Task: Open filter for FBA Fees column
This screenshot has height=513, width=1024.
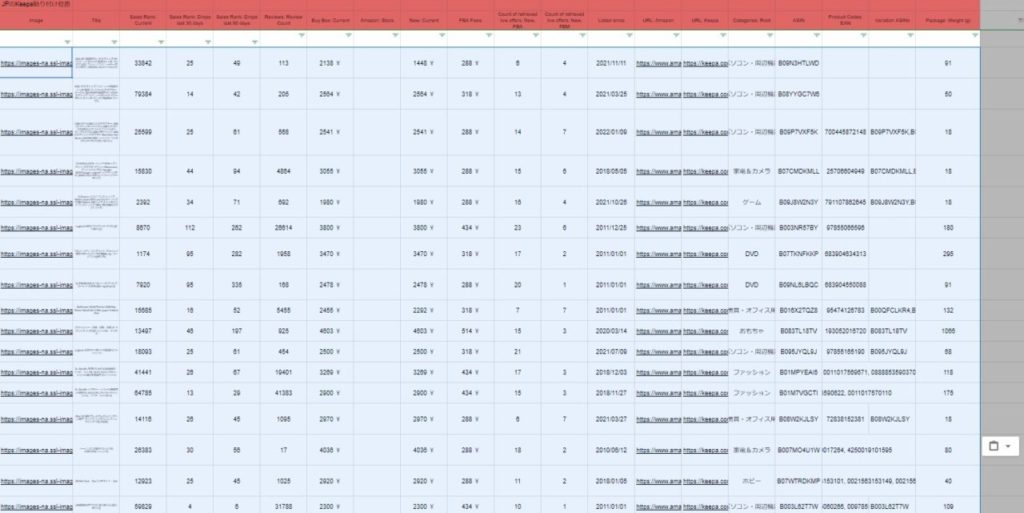Action: 489,35
